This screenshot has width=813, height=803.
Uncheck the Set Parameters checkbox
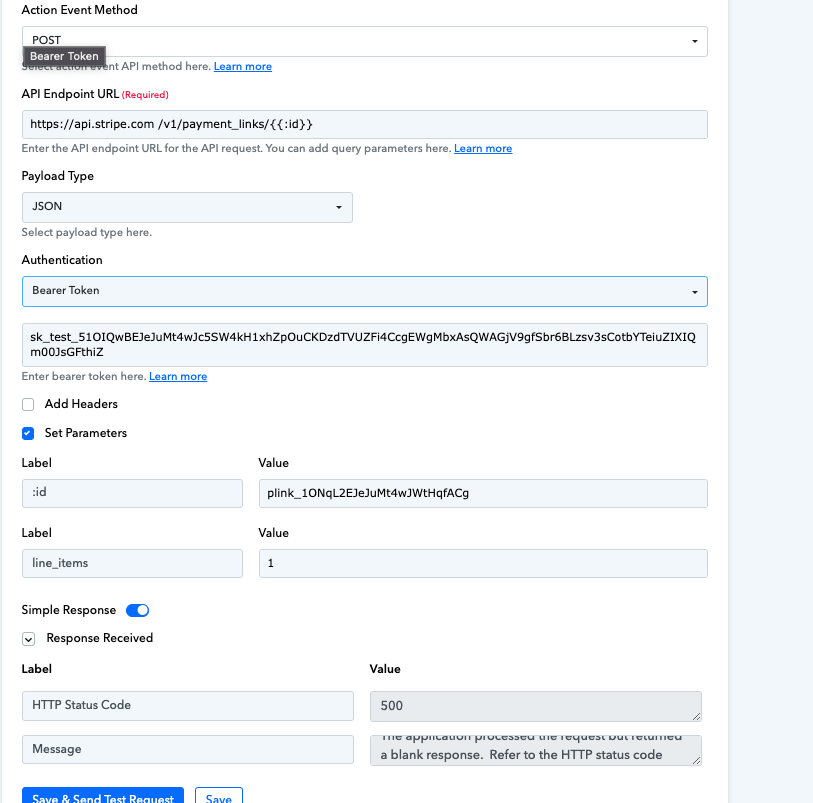(x=28, y=433)
